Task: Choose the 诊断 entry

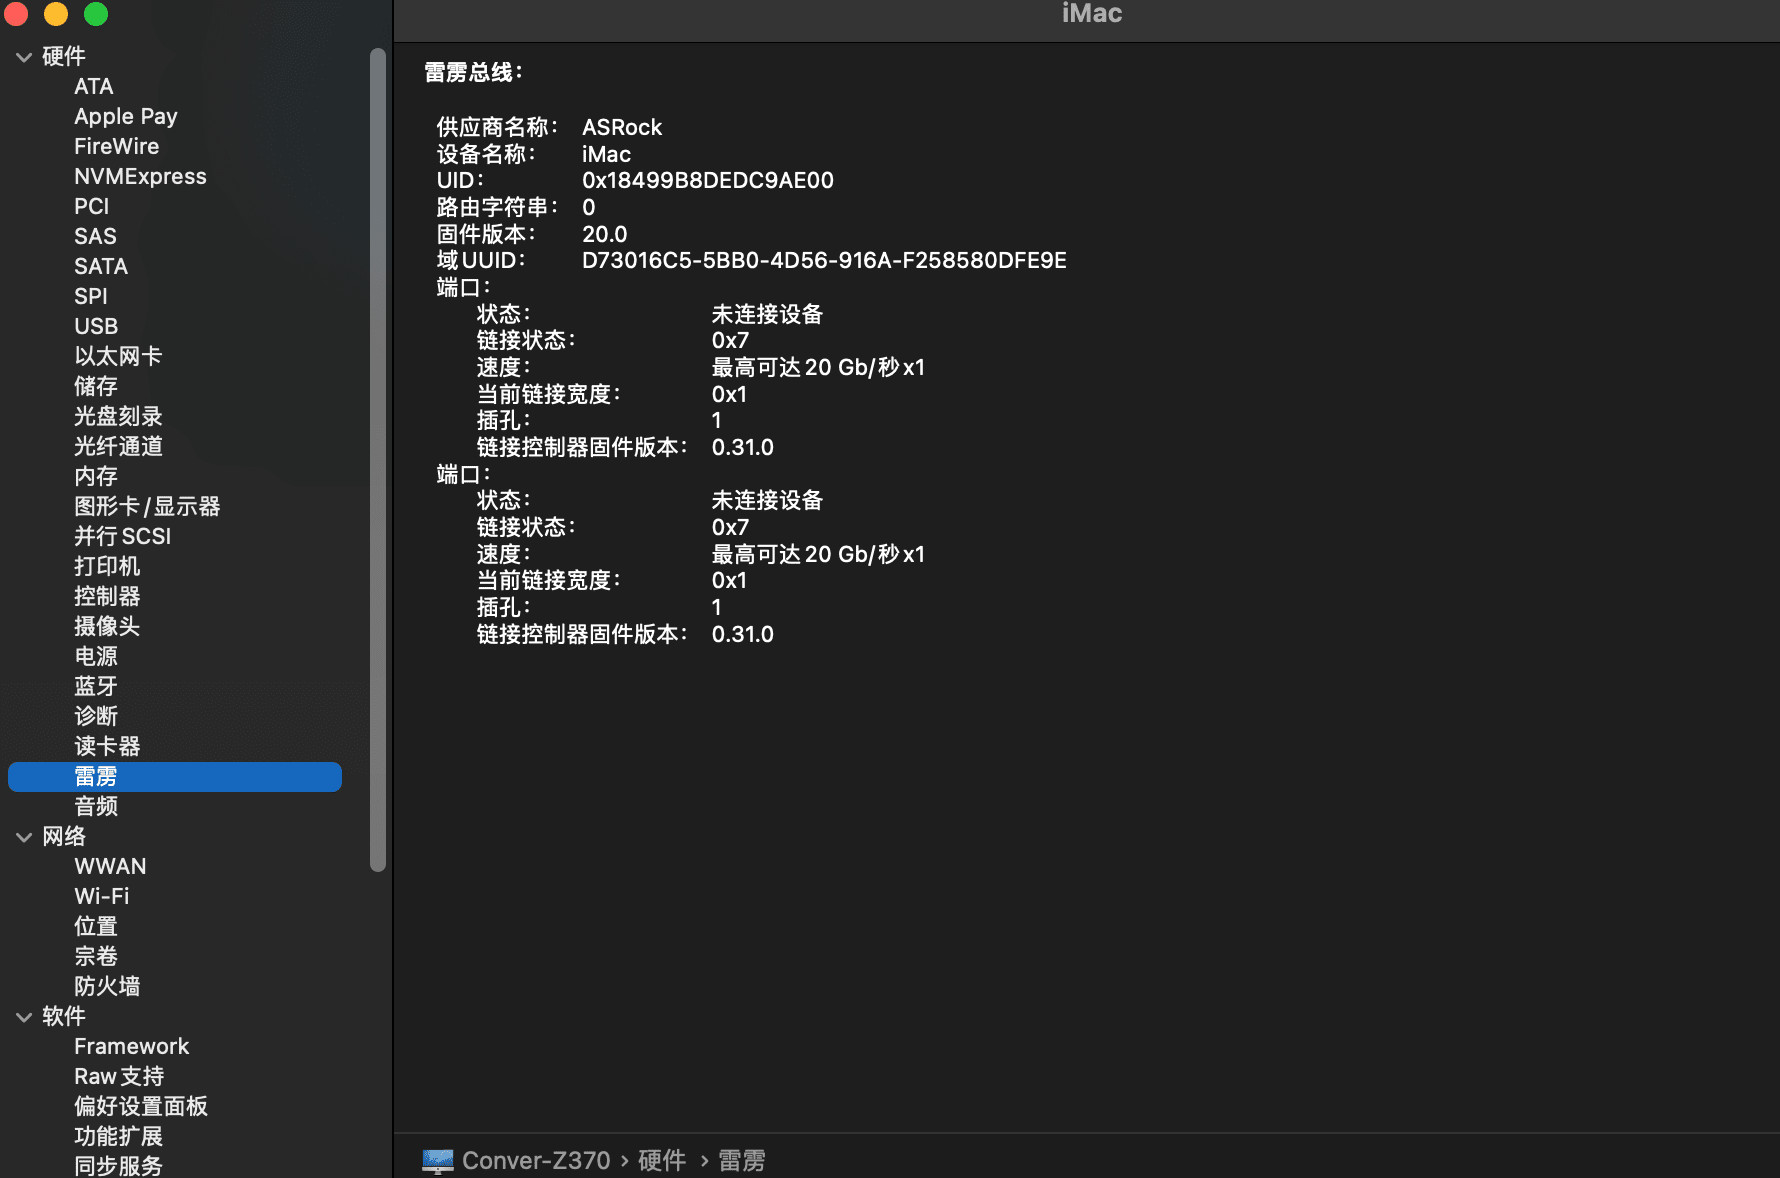Action: (96, 717)
